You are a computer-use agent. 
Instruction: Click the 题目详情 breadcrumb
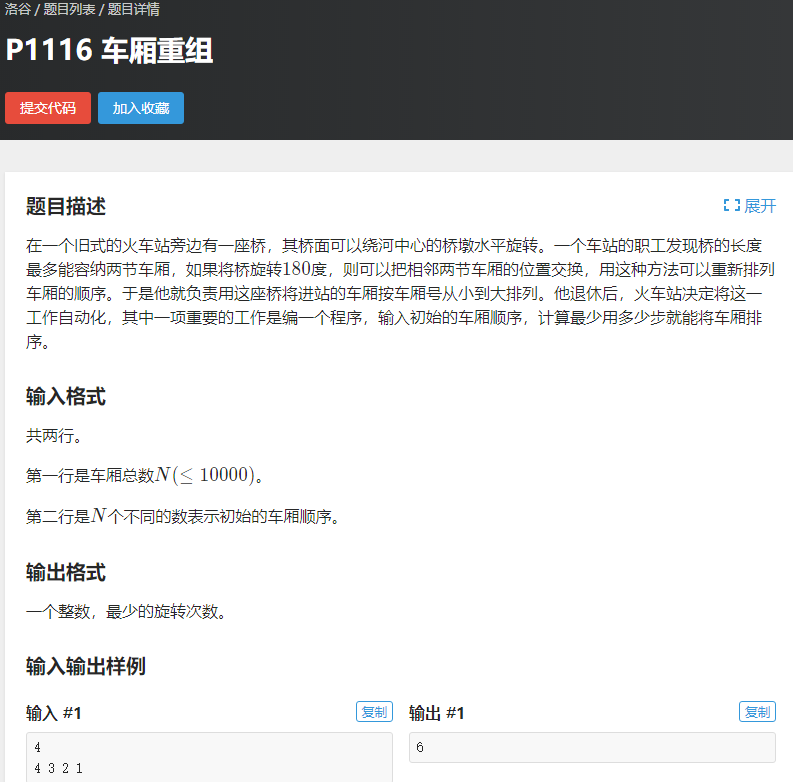tap(134, 9)
